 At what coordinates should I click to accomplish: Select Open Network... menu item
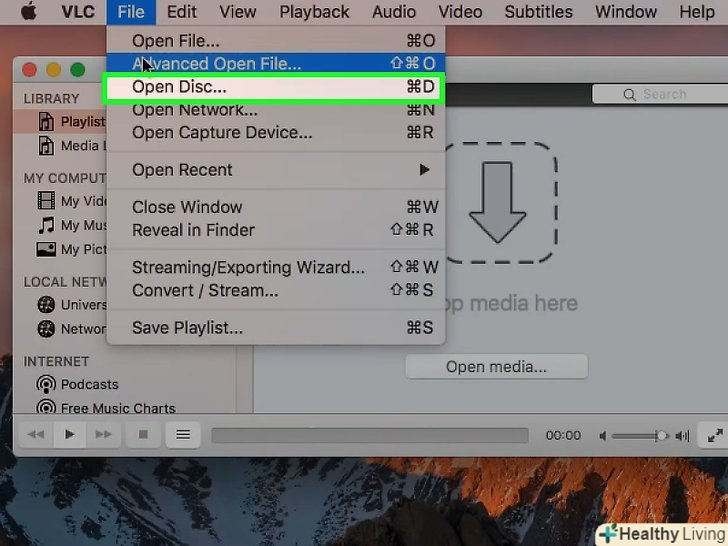coord(276,110)
